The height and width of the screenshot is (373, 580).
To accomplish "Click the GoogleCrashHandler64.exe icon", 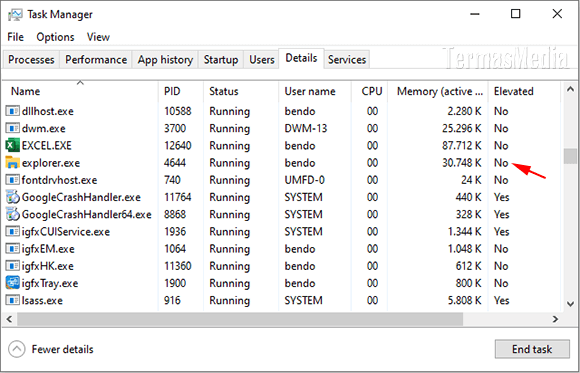I will point(12,214).
